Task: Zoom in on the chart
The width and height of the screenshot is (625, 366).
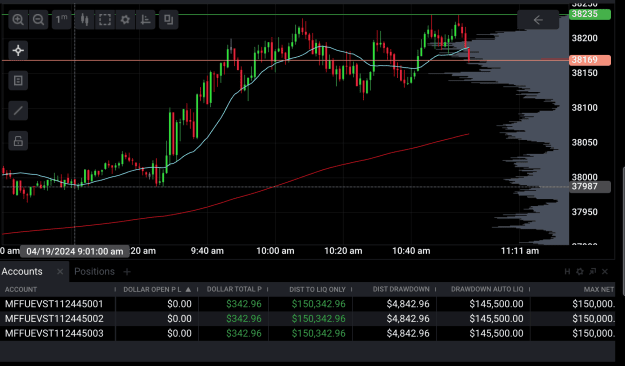Action: point(18,20)
